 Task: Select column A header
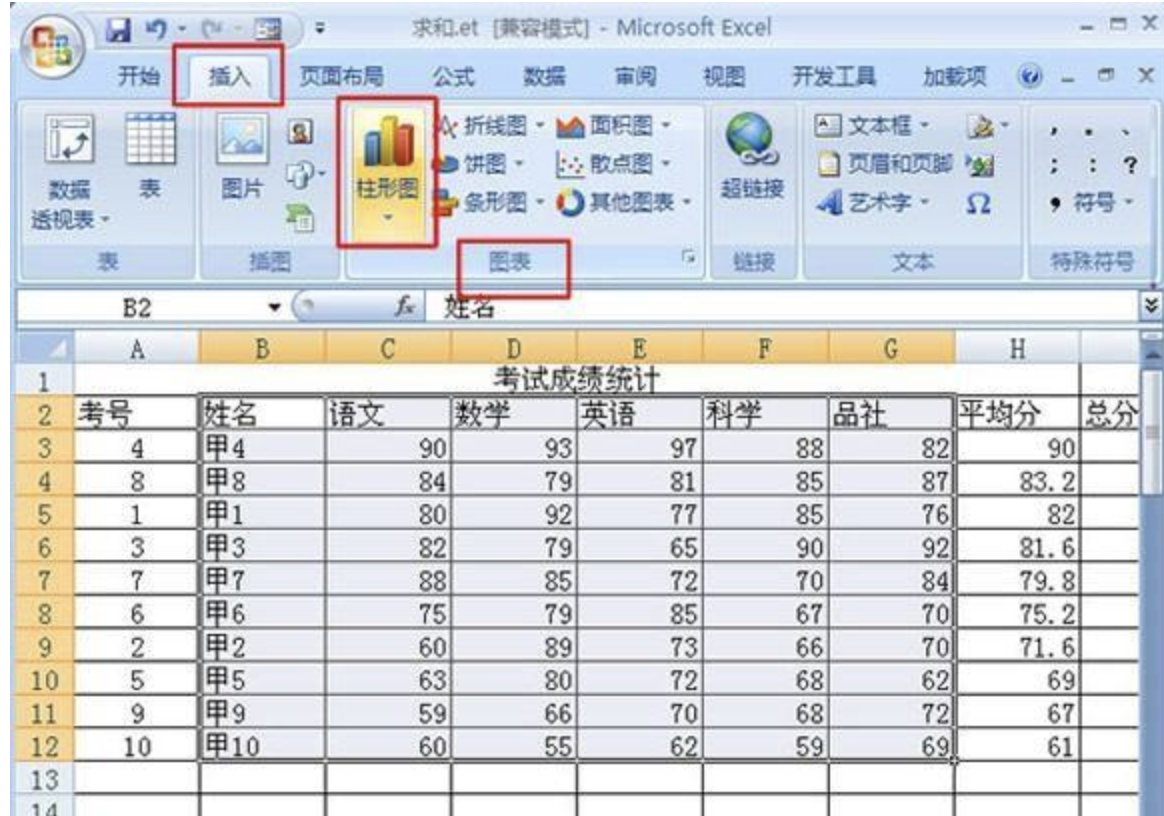pyautogui.click(x=137, y=349)
